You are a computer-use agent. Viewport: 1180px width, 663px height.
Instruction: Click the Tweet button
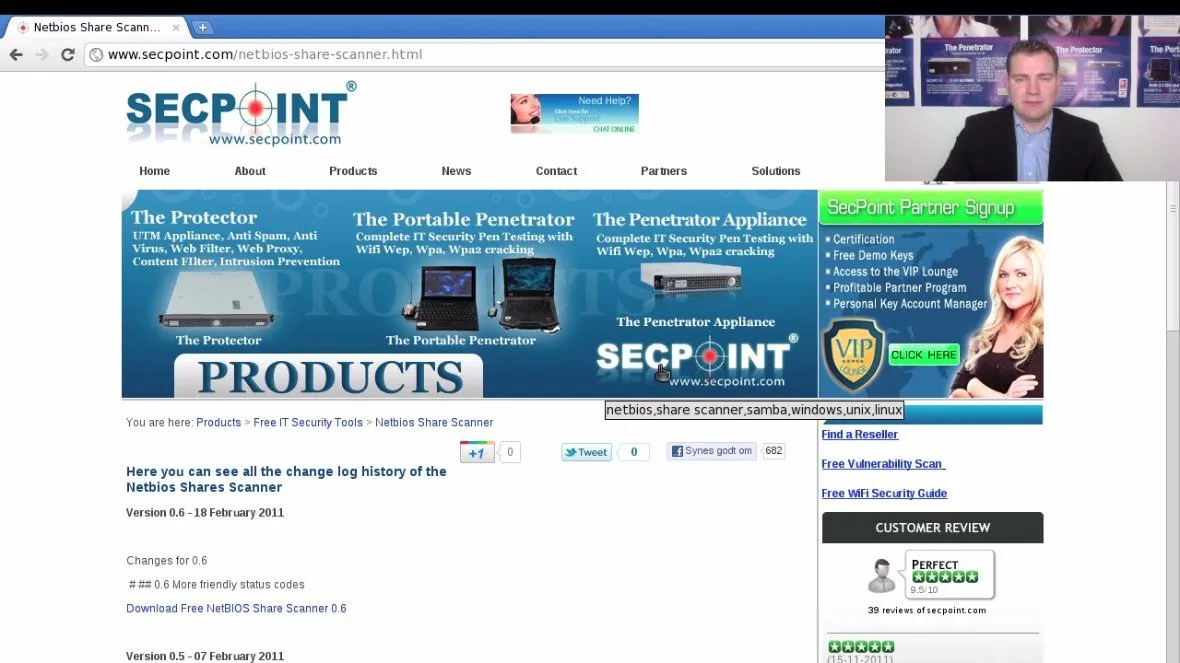586,452
